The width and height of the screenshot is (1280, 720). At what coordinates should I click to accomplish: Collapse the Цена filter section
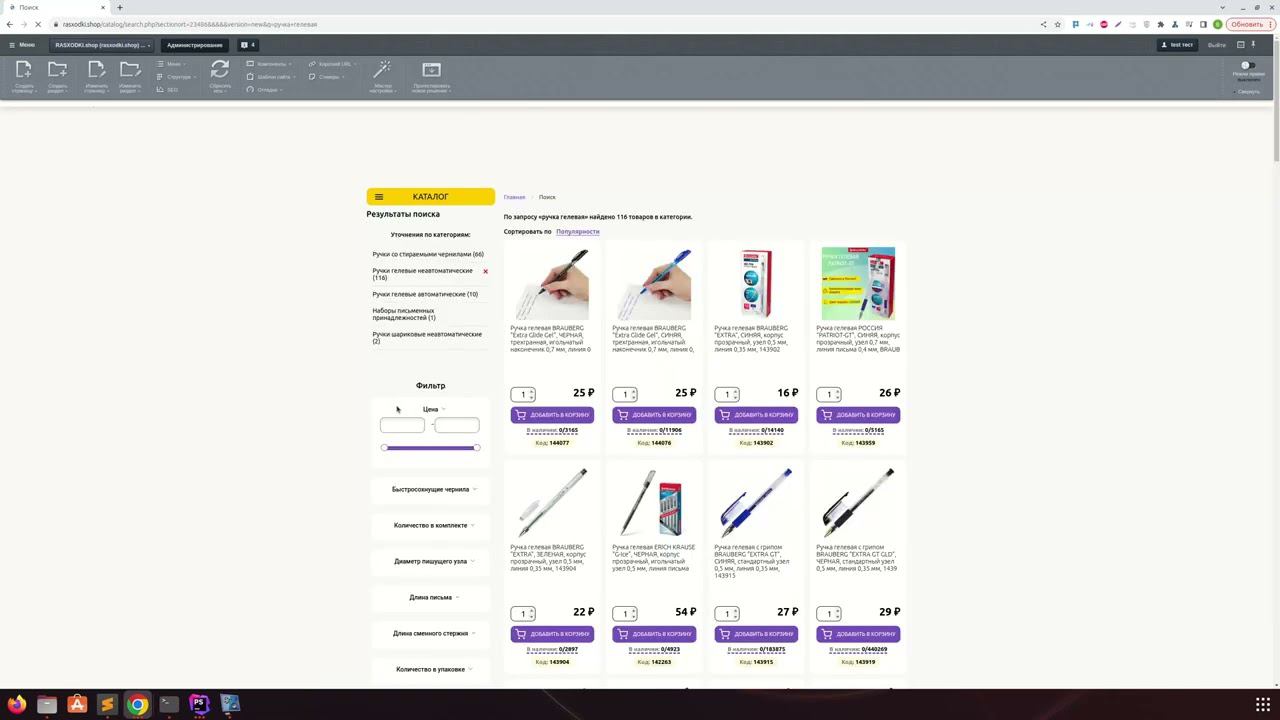(434, 409)
